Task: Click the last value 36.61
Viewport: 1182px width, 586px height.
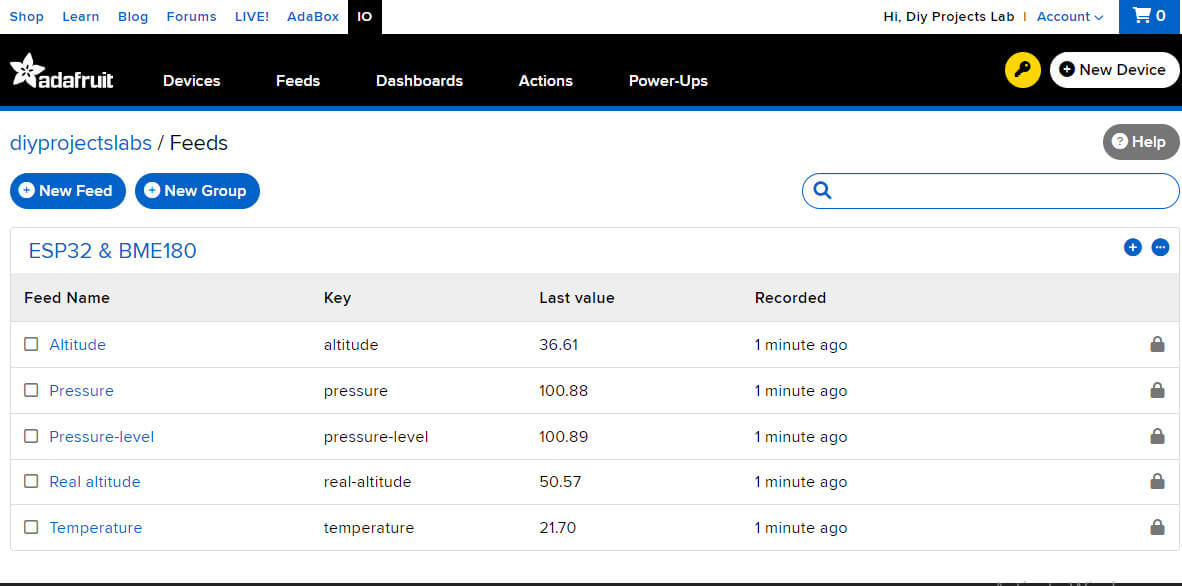Action: tap(559, 345)
